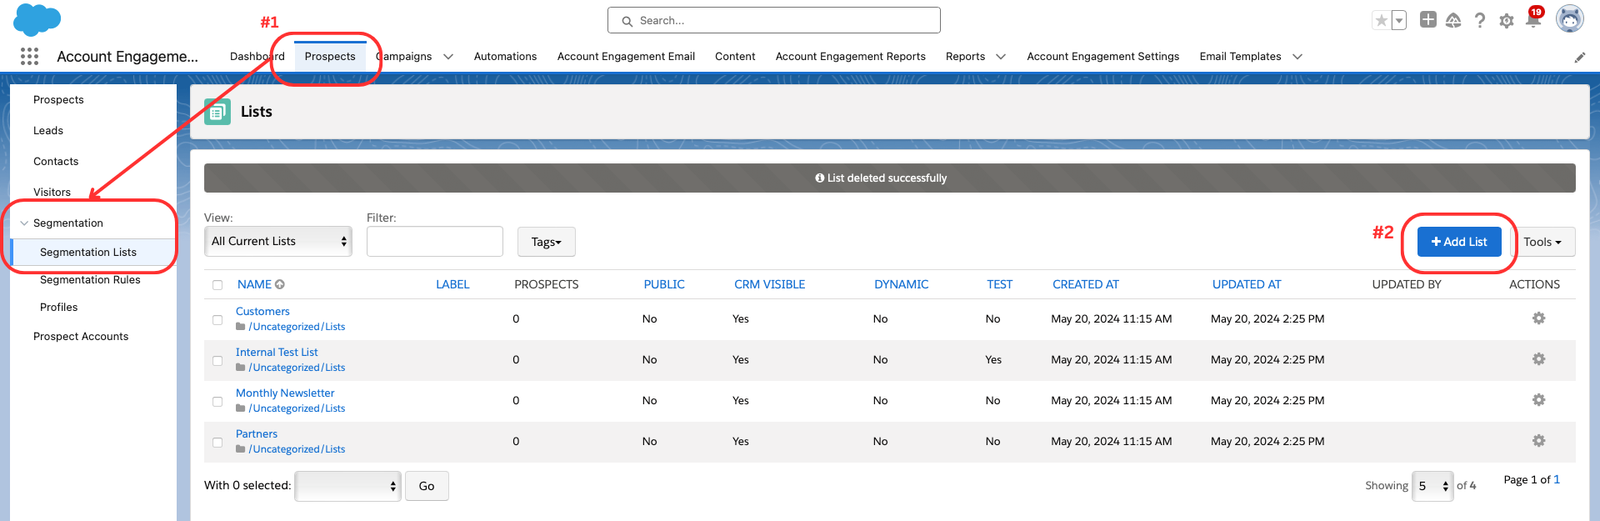
Task: Click into the Filter text field
Action: coord(434,241)
